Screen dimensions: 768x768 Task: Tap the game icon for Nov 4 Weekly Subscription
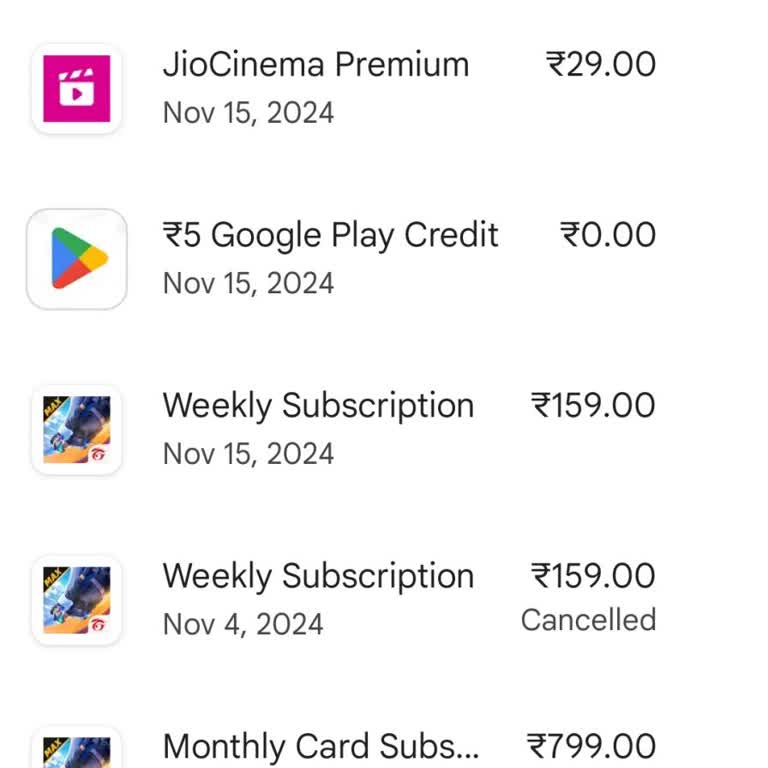point(76,600)
